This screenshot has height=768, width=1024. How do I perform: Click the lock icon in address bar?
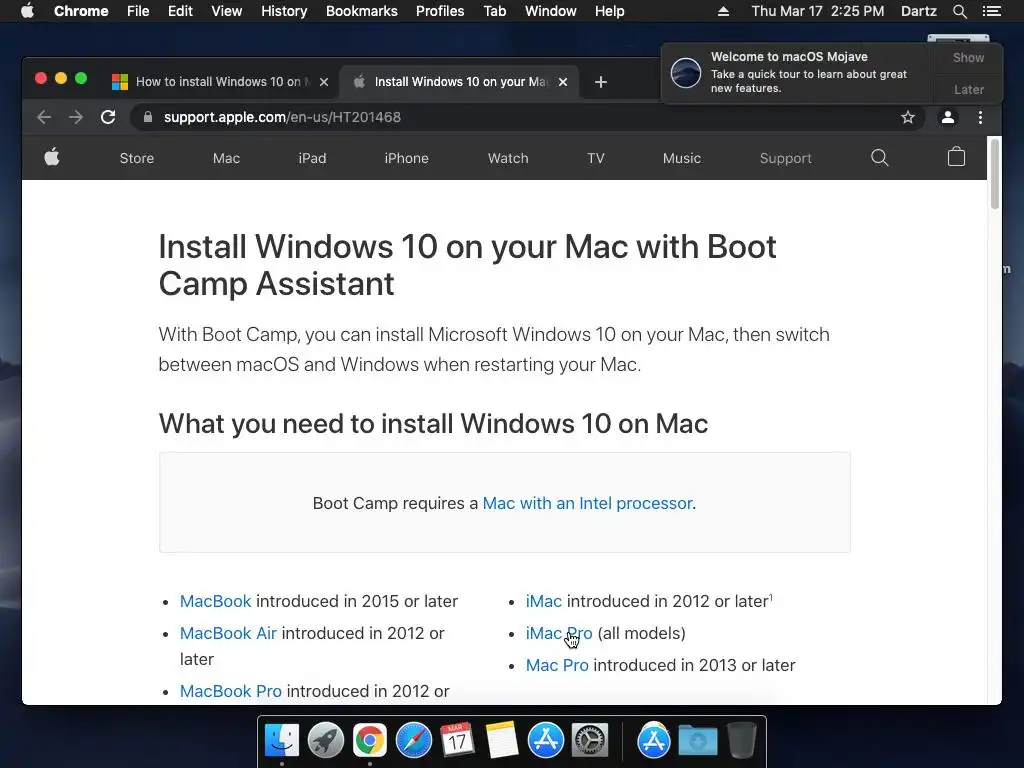(x=148, y=117)
